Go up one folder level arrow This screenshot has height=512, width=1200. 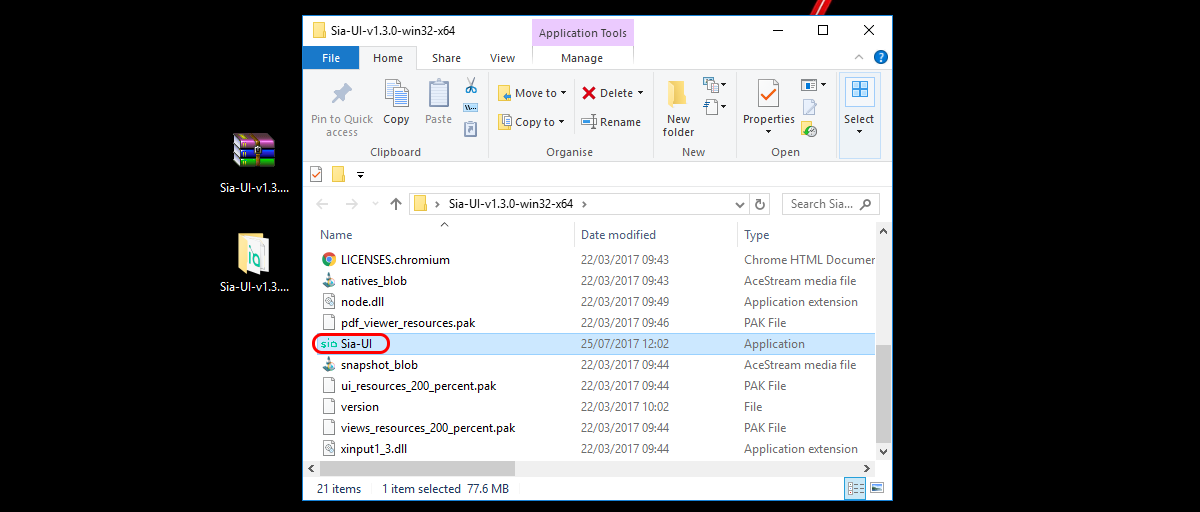tap(395, 204)
